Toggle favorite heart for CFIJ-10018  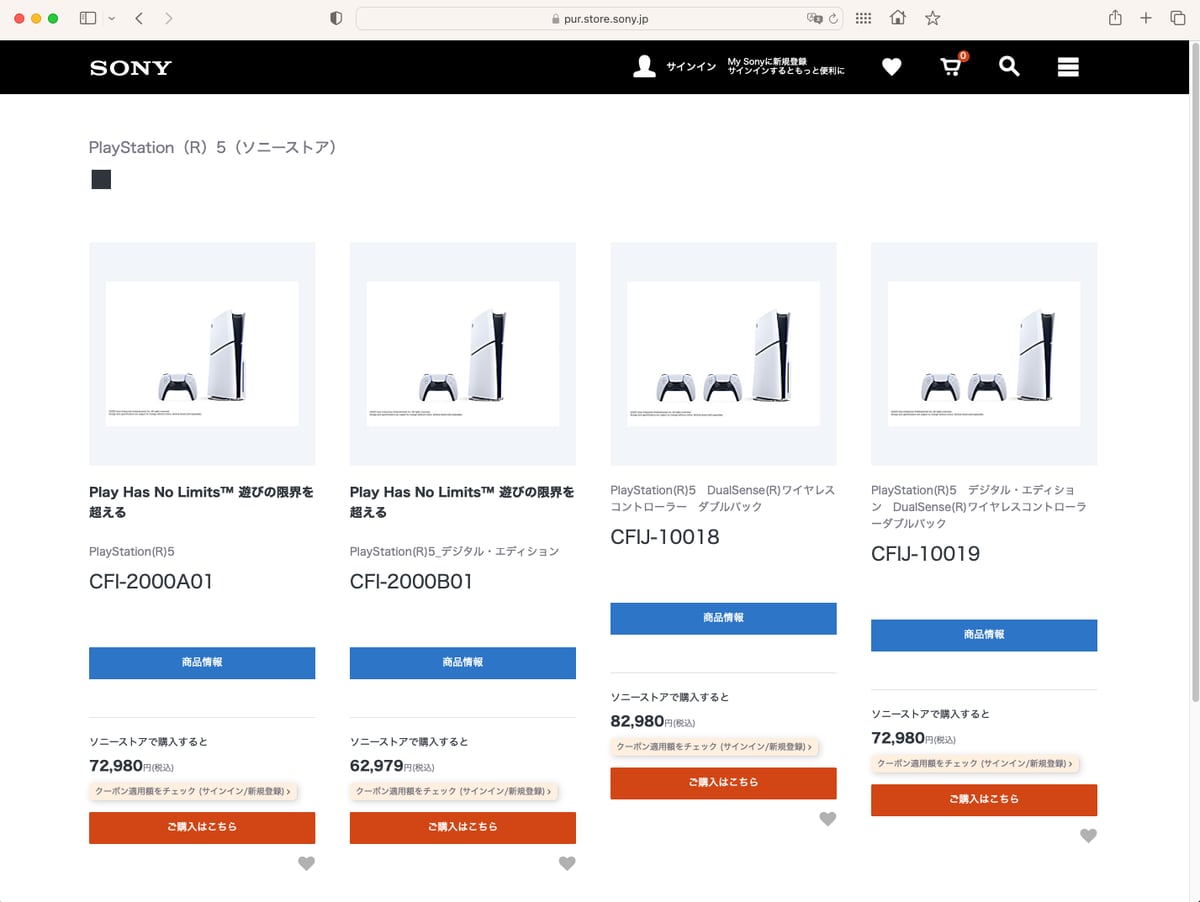827,819
